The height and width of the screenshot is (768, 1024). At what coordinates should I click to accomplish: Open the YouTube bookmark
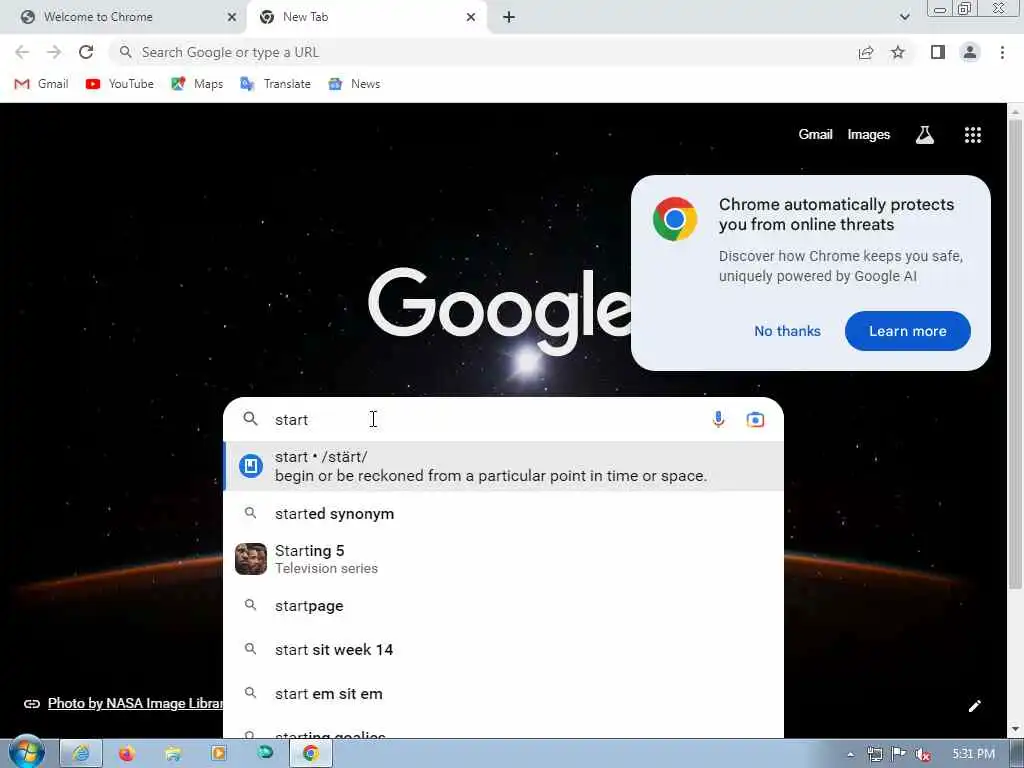(120, 84)
